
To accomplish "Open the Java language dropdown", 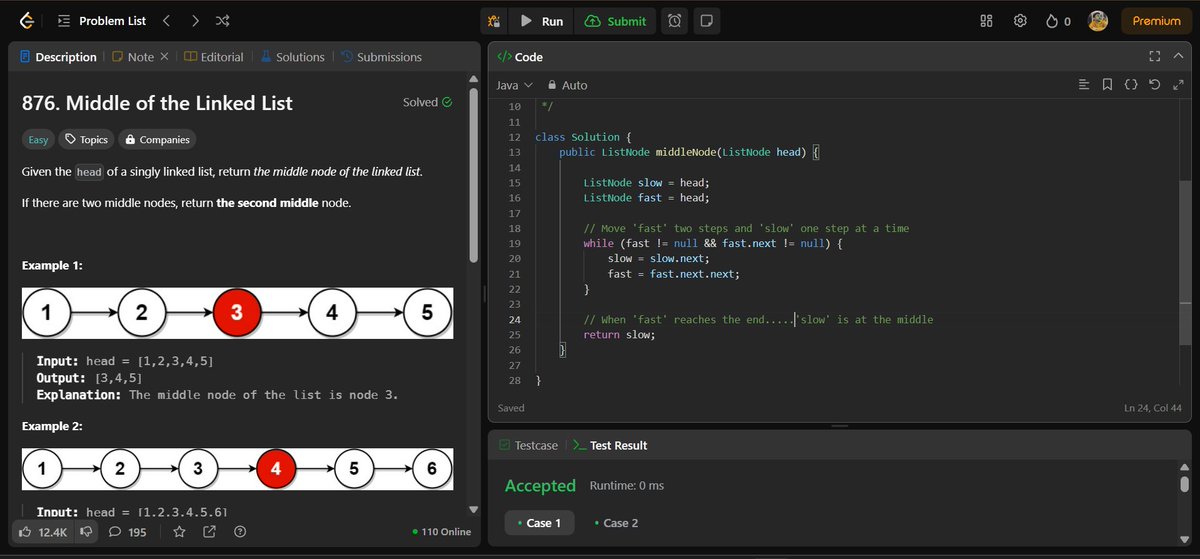I will click(515, 85).
